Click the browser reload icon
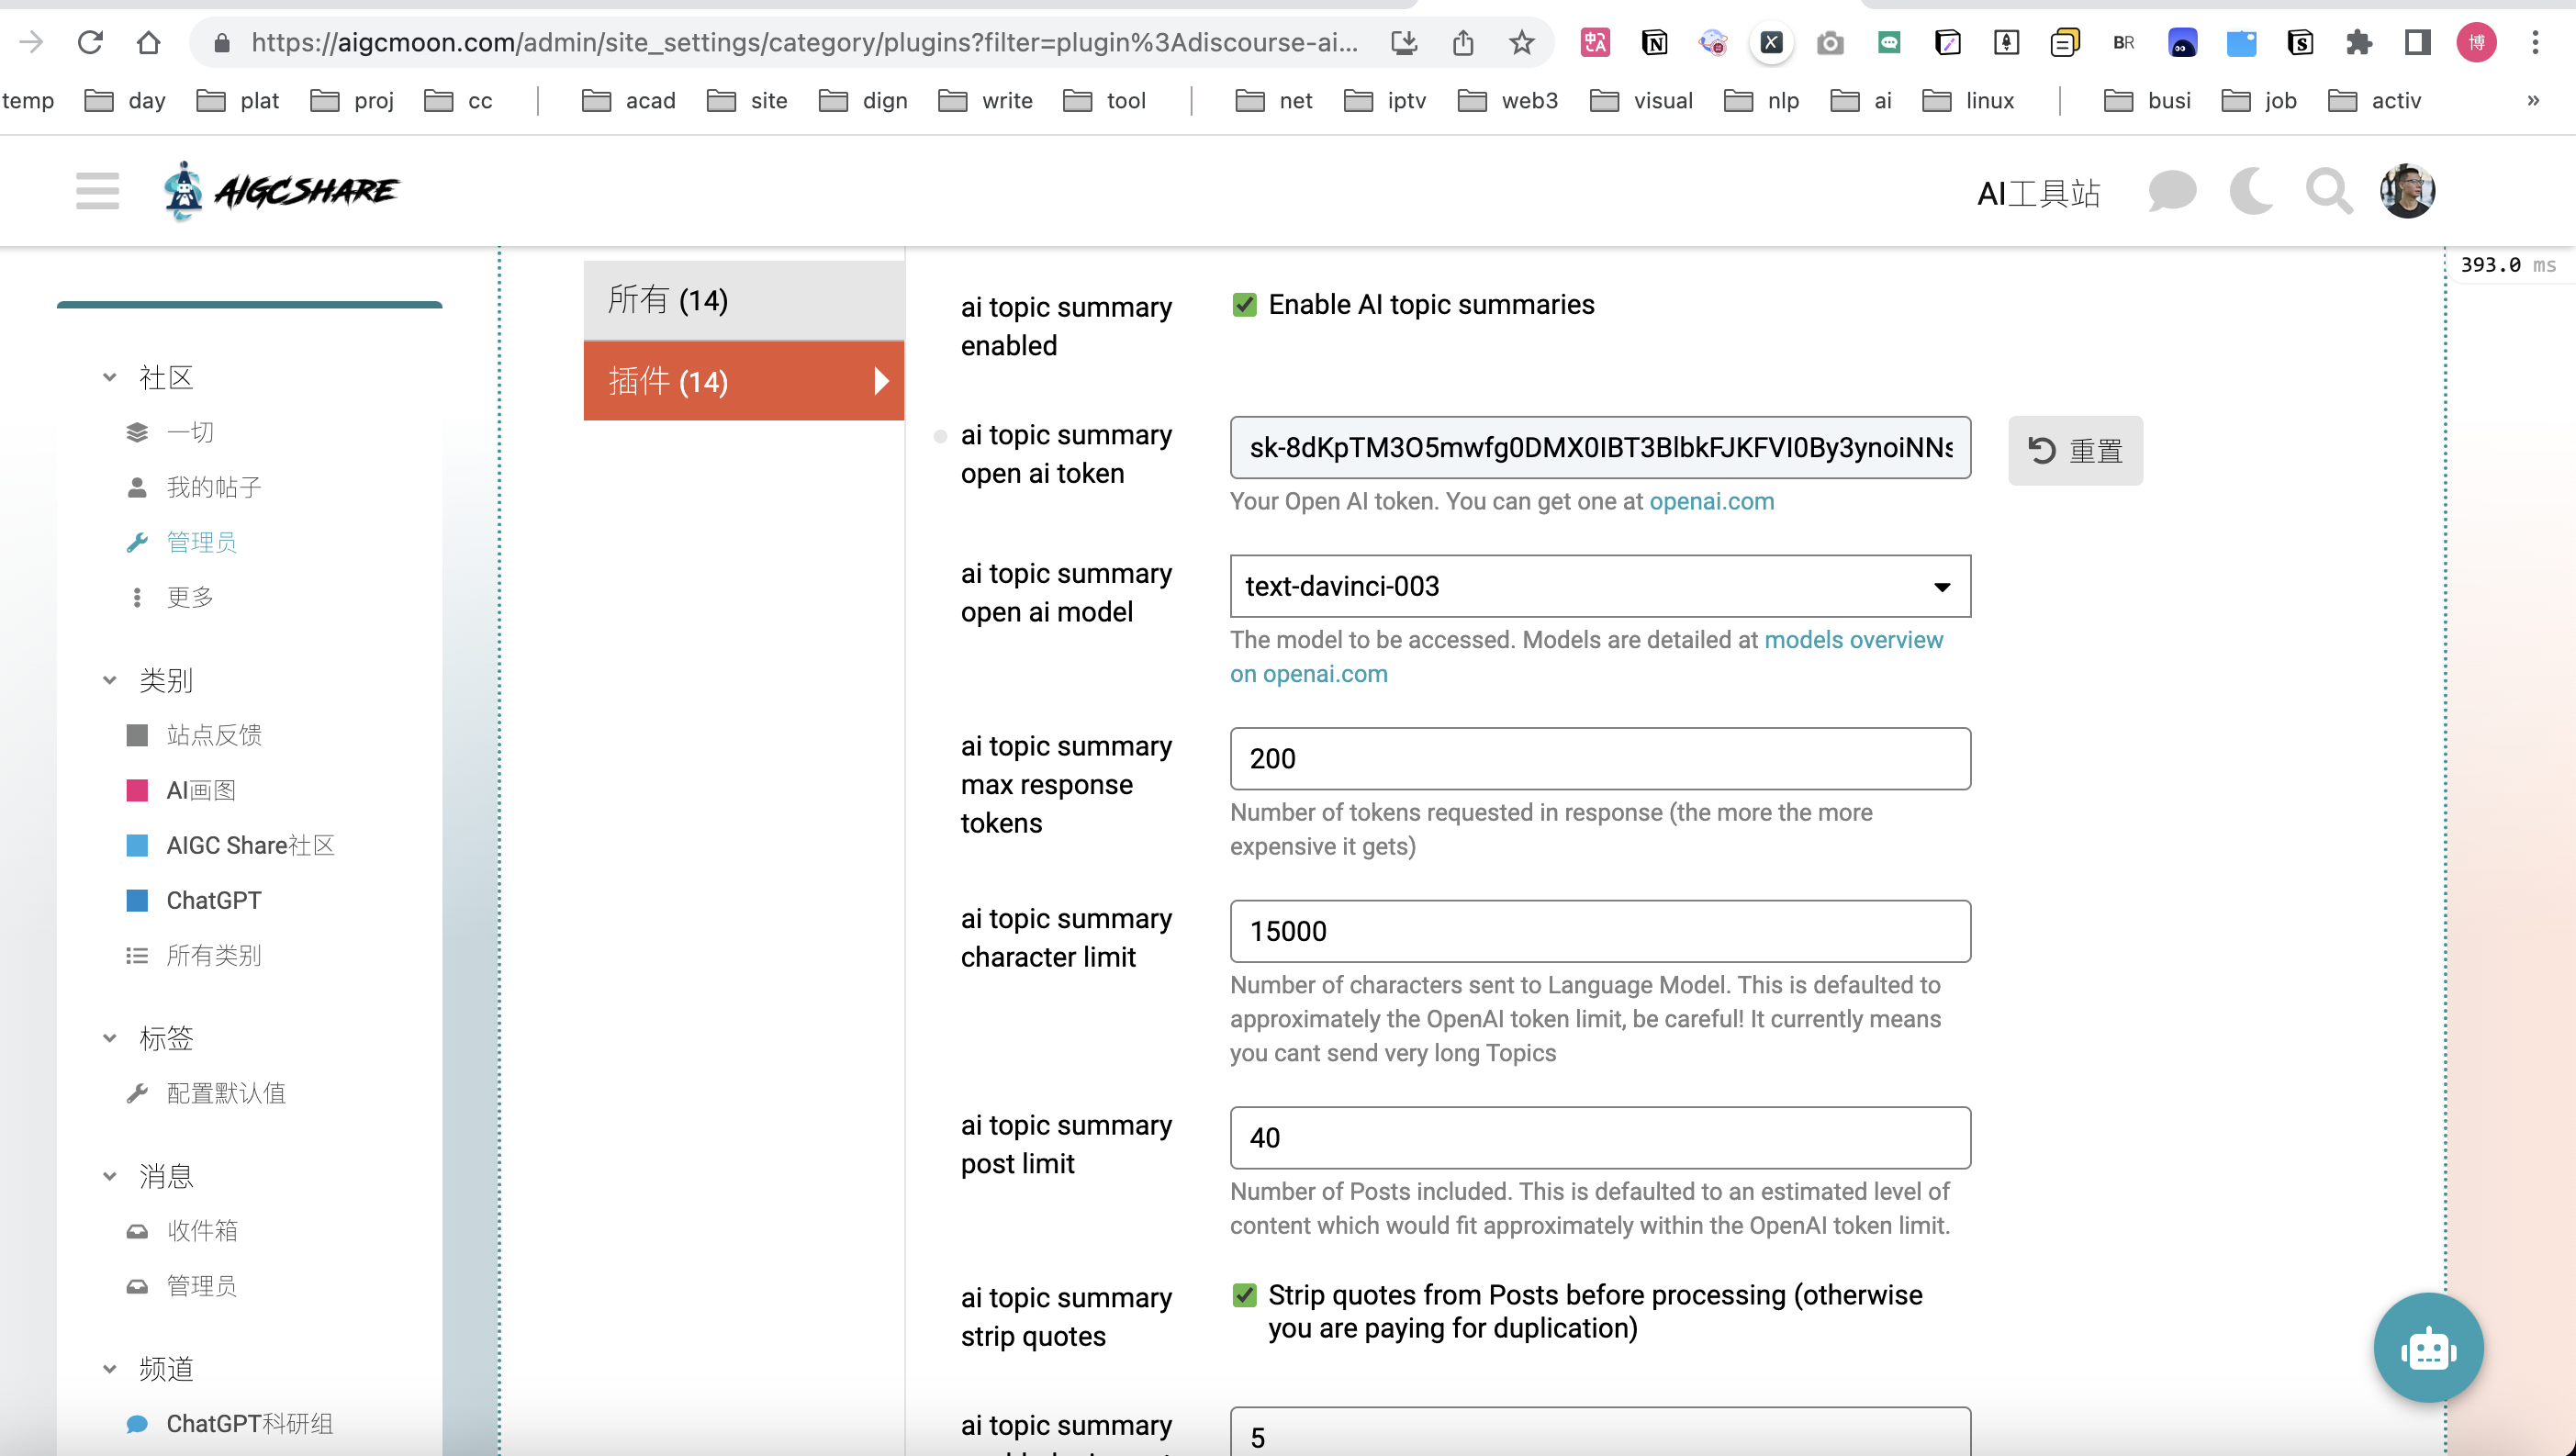Image resolution: width=2576 pixels, height=1456 pixels. [x=90, y=42]
